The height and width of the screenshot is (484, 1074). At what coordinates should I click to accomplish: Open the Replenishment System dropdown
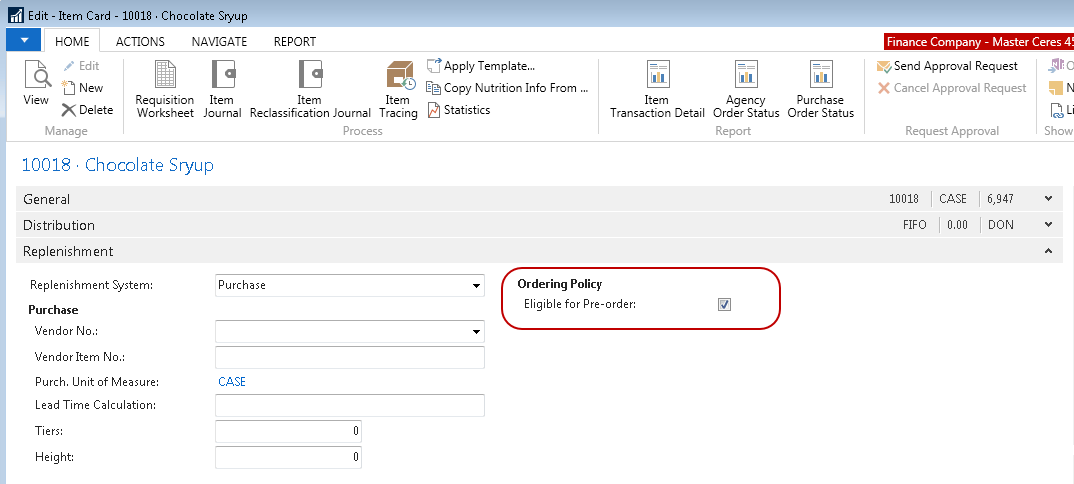point(476,286)
